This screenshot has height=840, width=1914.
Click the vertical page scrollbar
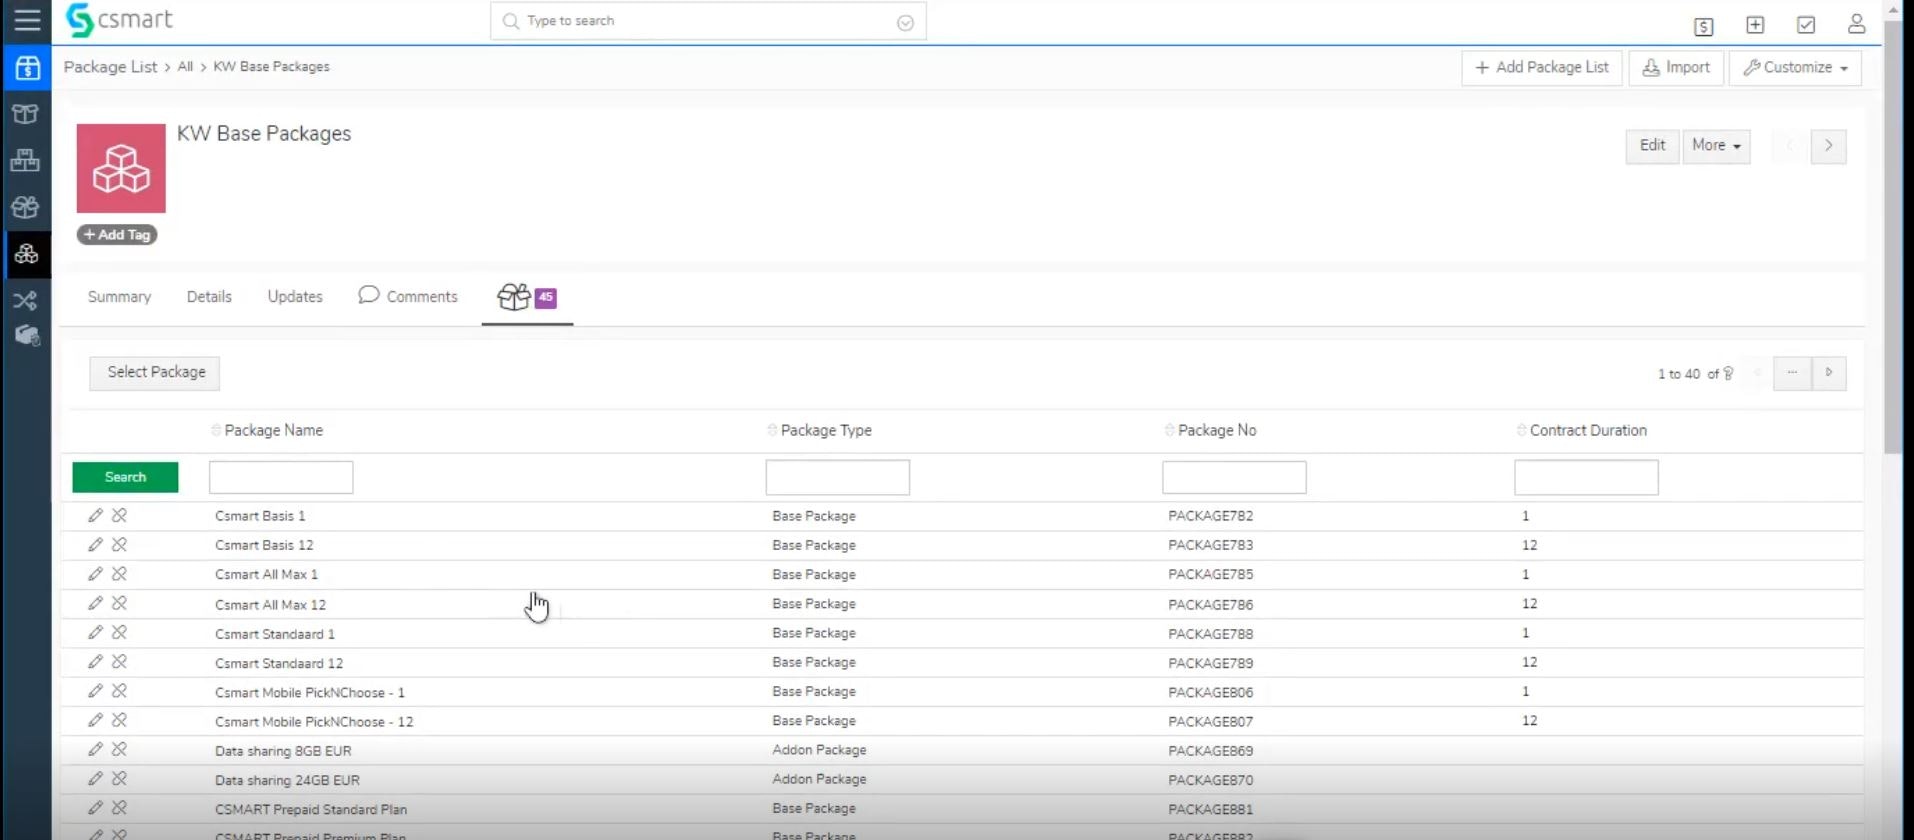coord(1893,235)
